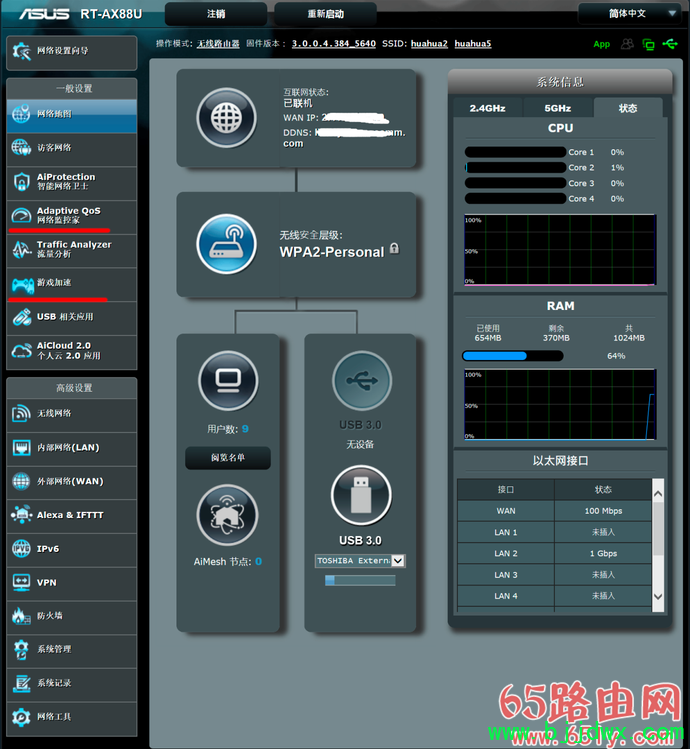
Task: Click the empty USB 3.0 port icon
Action: click(x=362, y=381)
